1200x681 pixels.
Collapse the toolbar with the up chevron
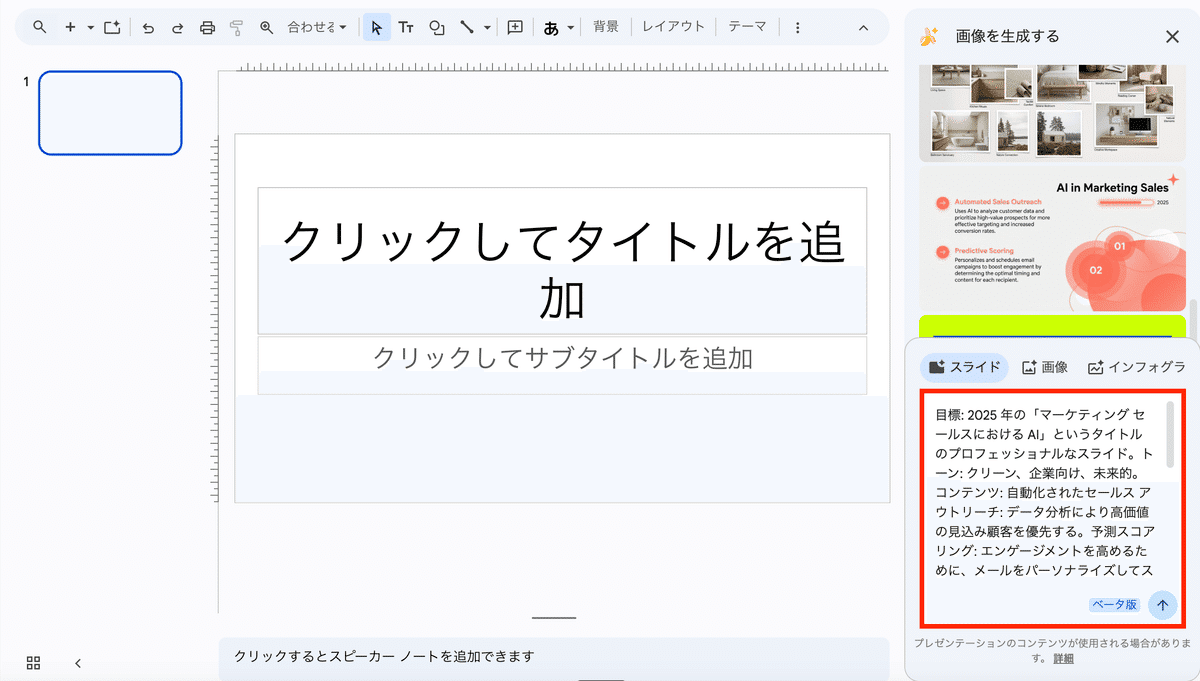tap(864, 27)
